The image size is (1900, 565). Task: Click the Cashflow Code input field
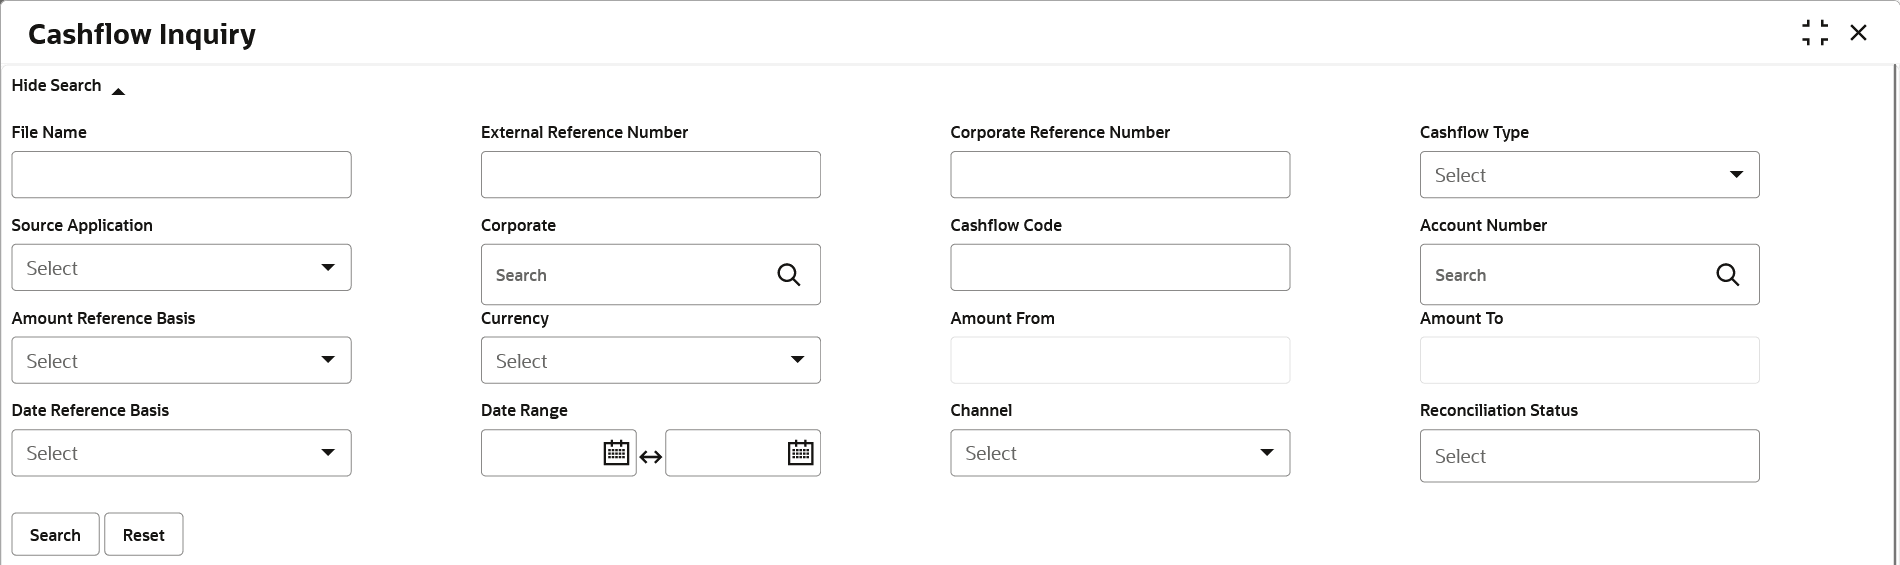[x=1119, y=268]
